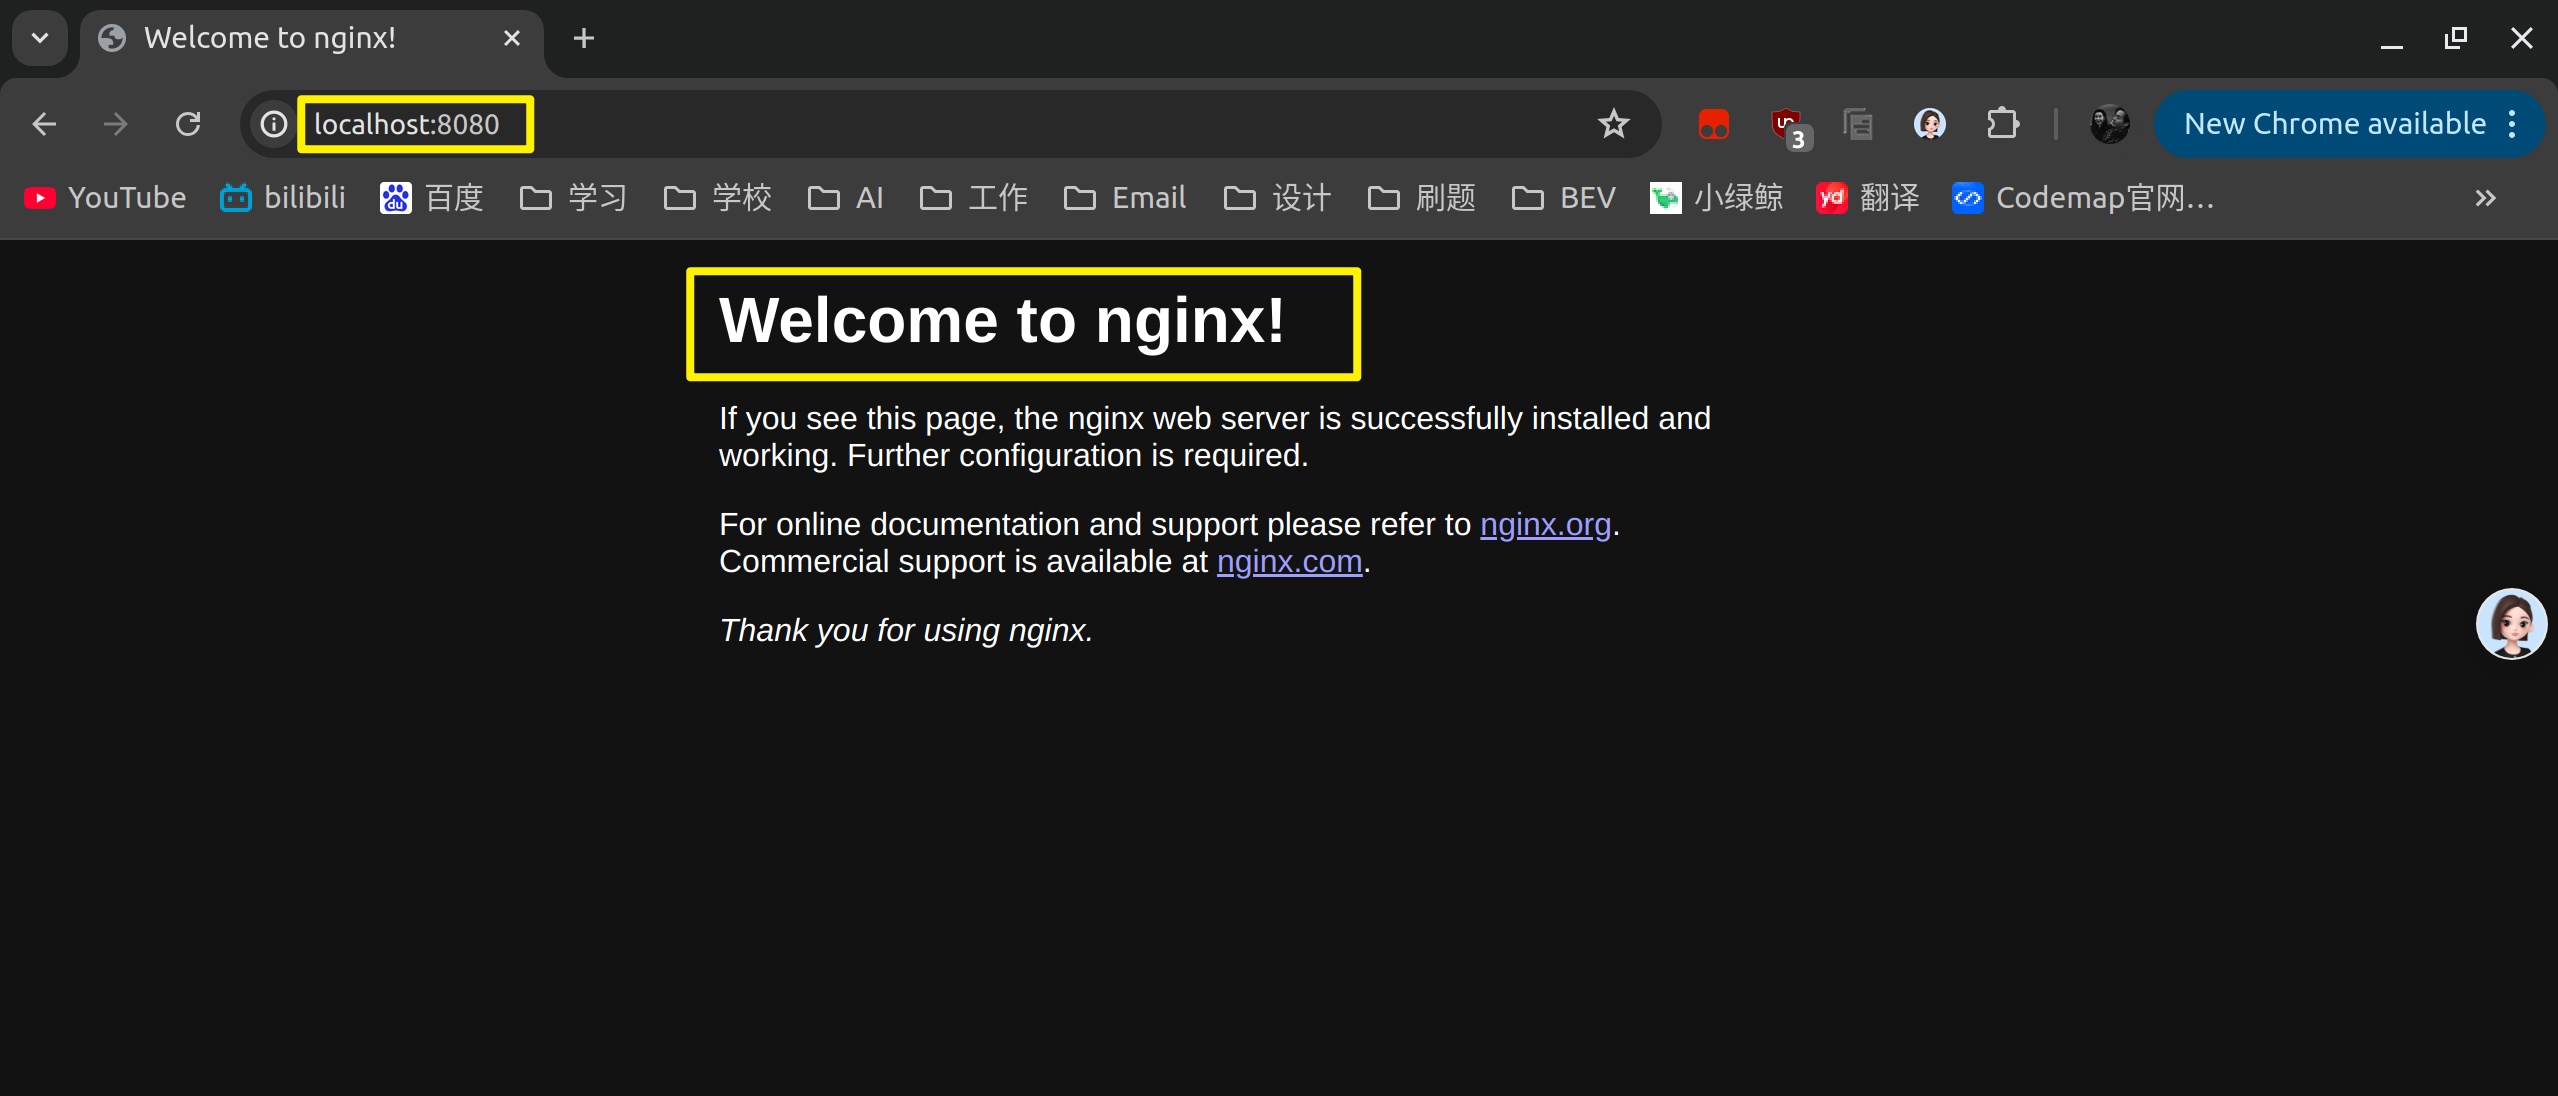
Task: Open the YouTube bookmark
Action: coord(105,198)
